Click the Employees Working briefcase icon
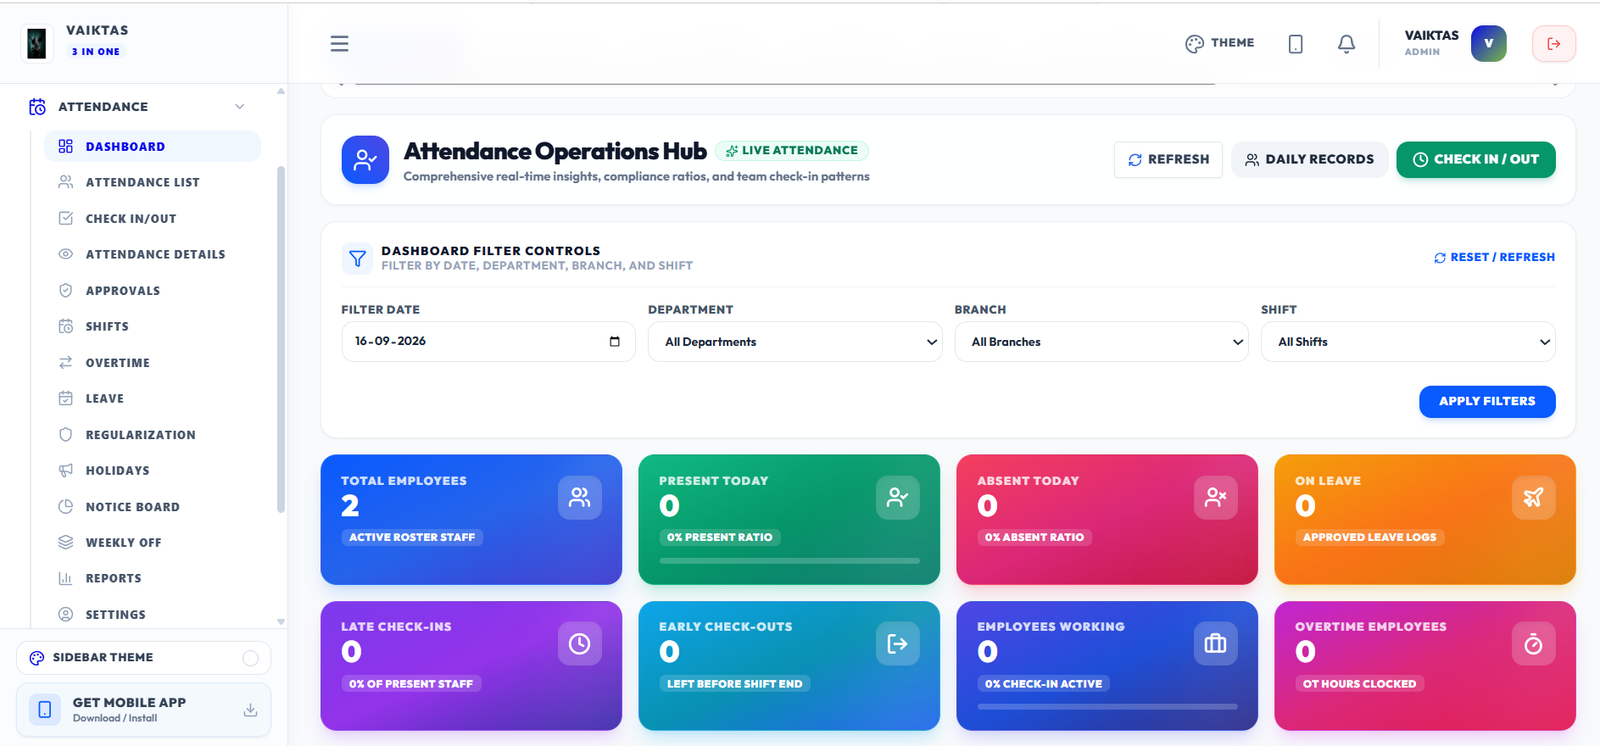This screenshot has width=1600, height=746. 1215,644
